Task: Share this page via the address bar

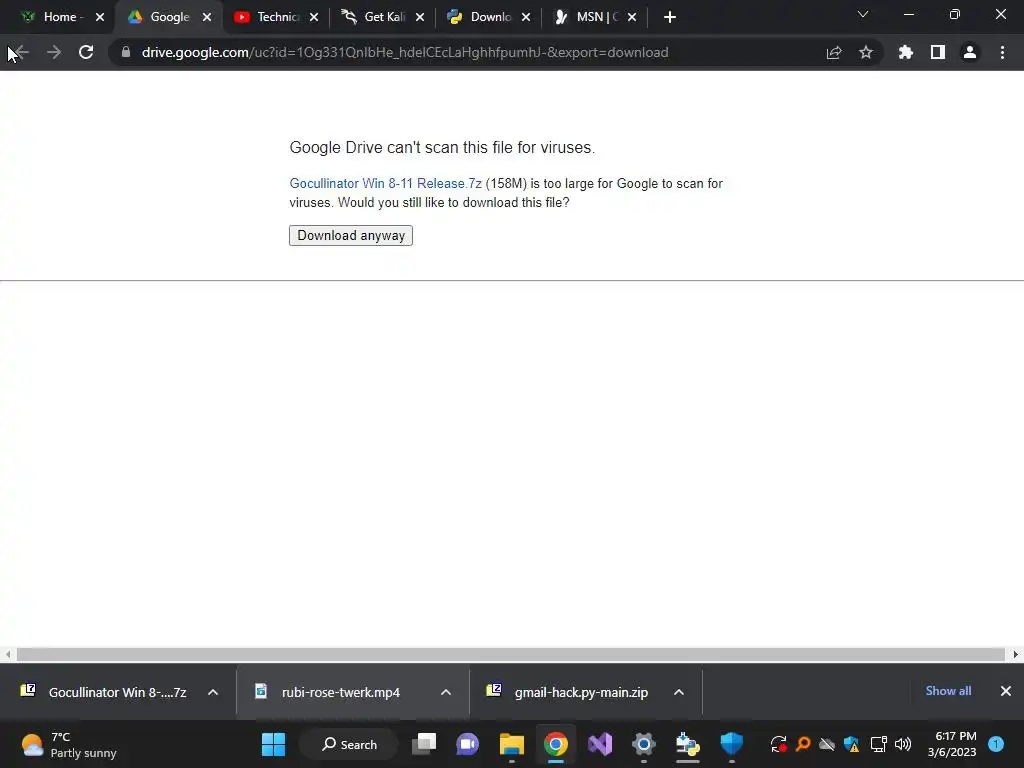Action: point(834,52)
